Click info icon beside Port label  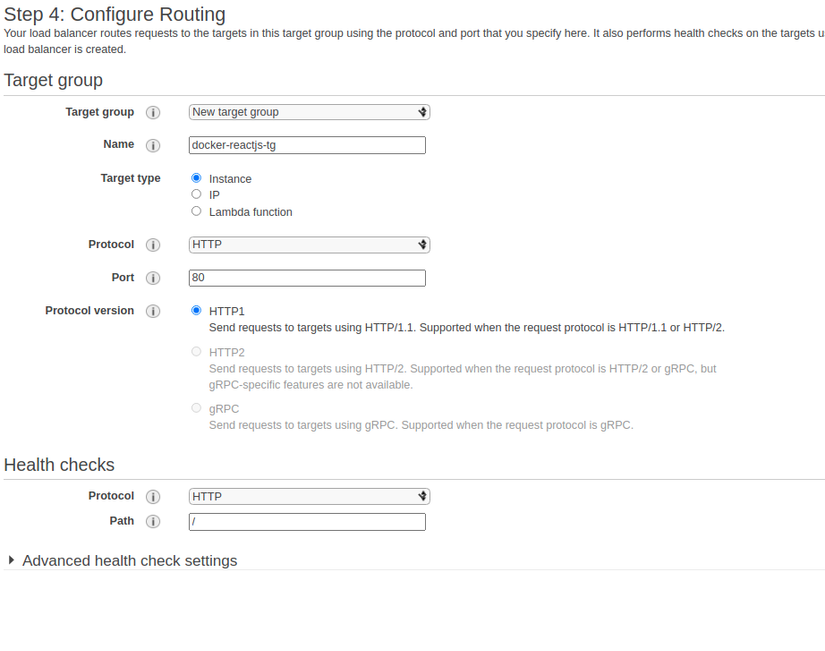(153, 278)
